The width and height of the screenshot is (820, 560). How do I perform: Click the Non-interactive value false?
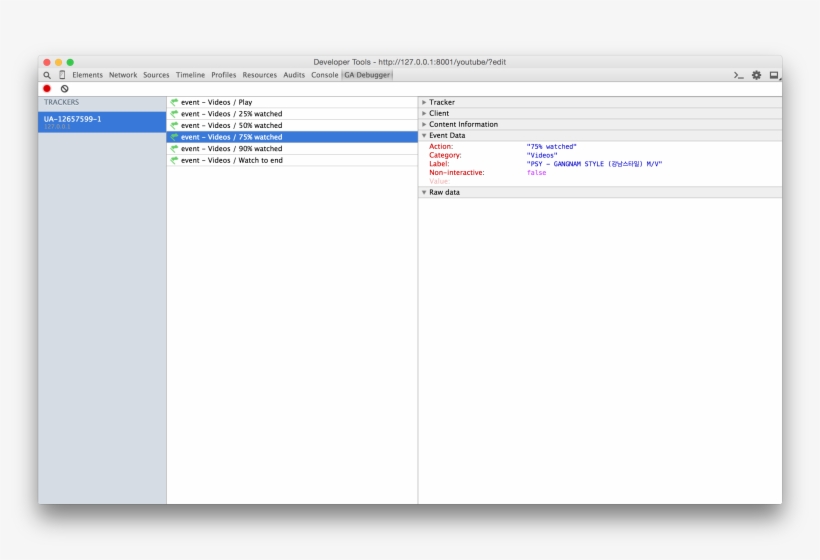[537, 173]
